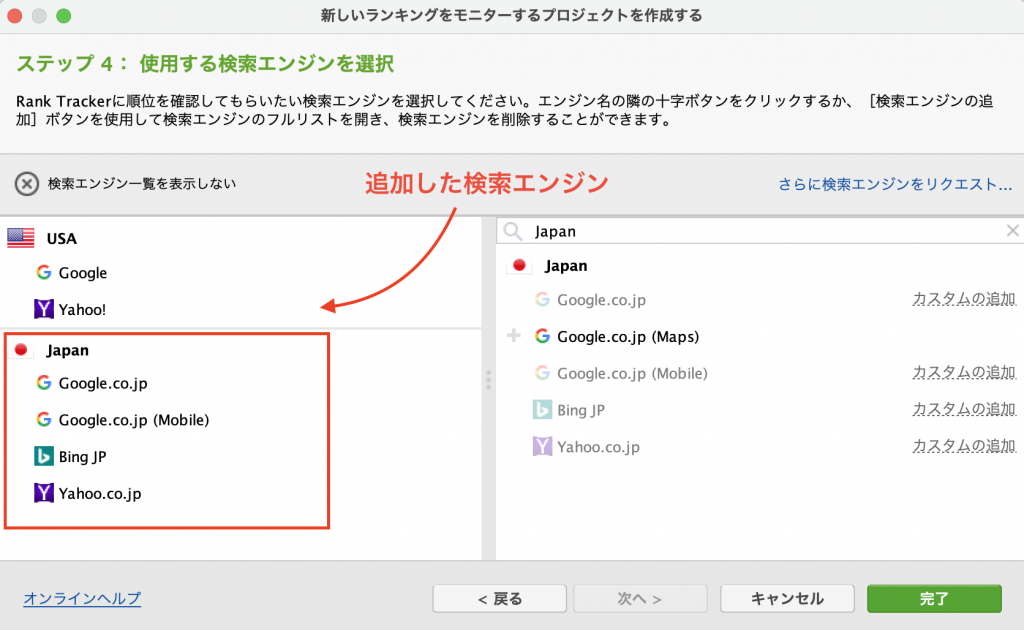
Task: Click the Japan group header in left list
Action: [67, 351]
